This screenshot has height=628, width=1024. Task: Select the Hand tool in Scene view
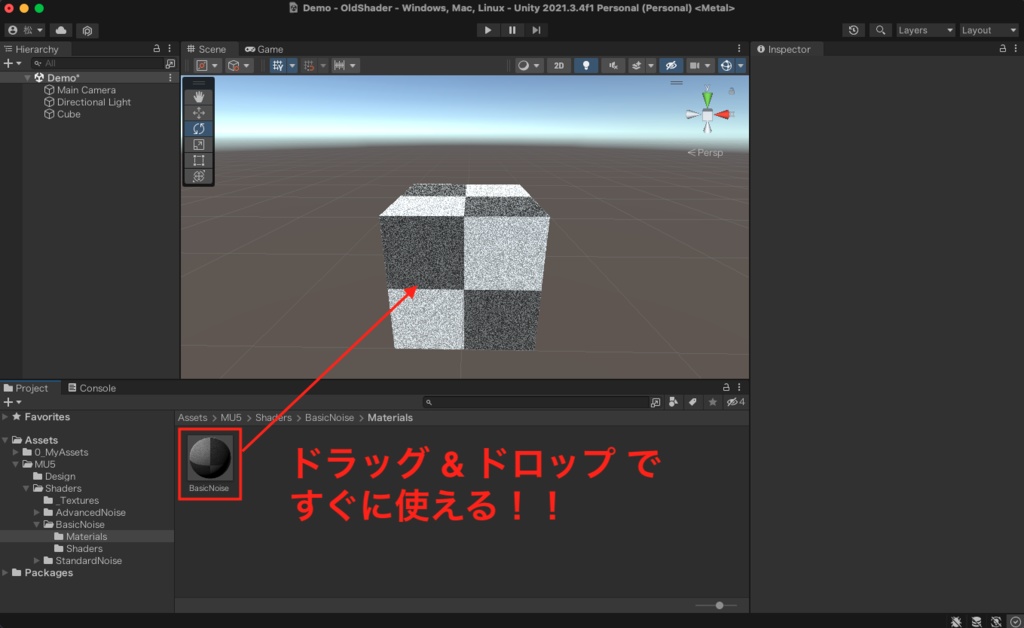point(197,97)
